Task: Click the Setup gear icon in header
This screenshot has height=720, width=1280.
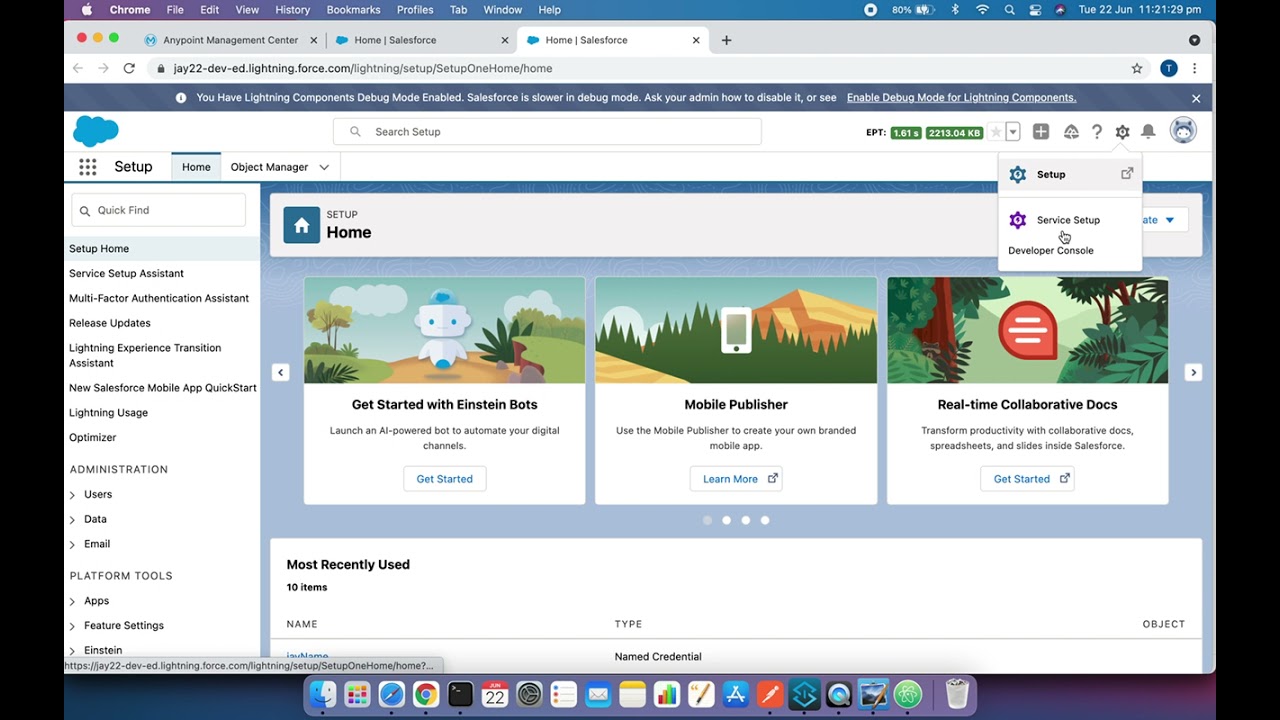Action: tap(1122, 132)
